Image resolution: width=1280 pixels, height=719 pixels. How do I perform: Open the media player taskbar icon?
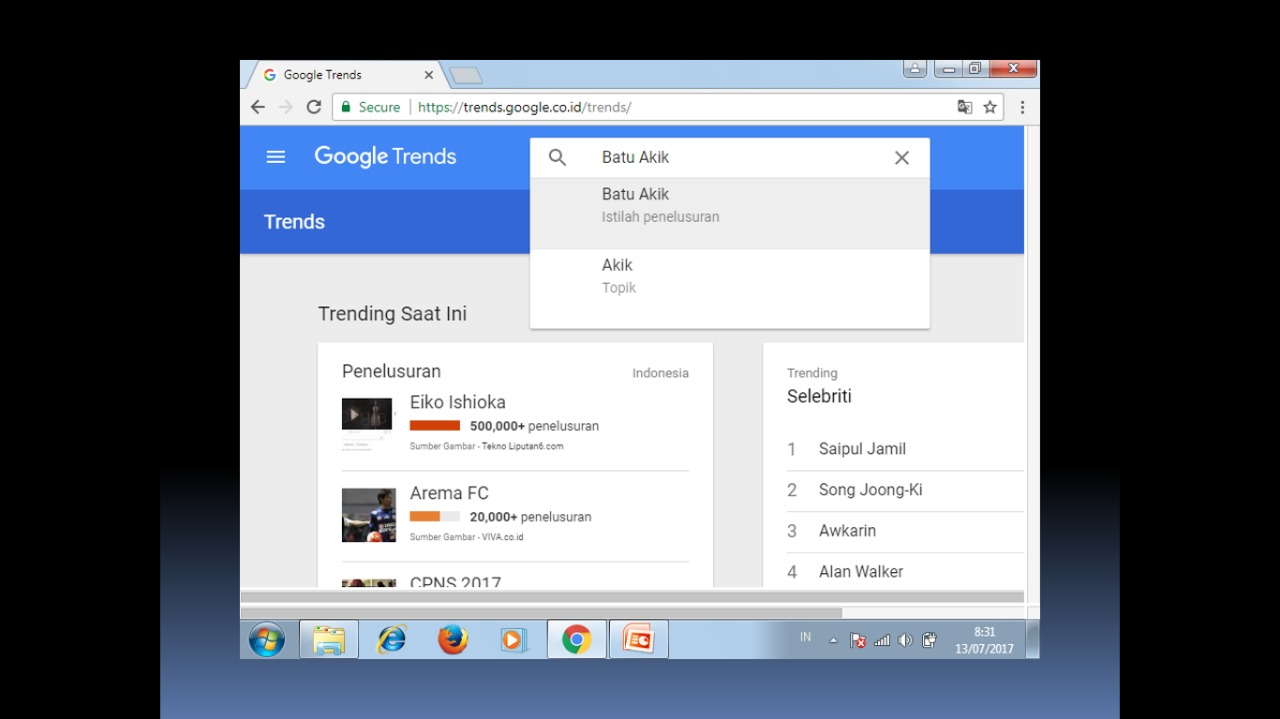(x=514, y=639)
